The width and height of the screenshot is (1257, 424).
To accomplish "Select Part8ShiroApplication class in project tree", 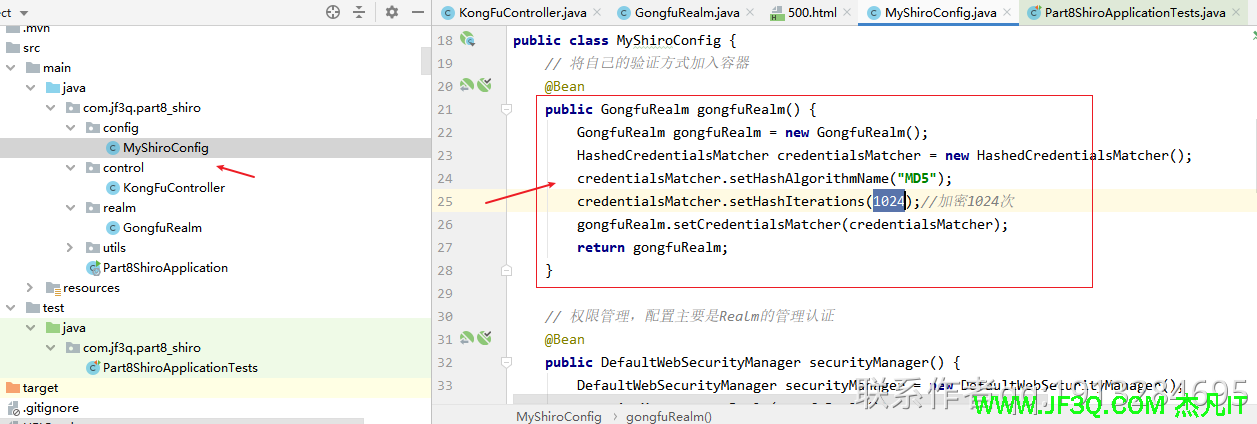I will tap(165, 268).
